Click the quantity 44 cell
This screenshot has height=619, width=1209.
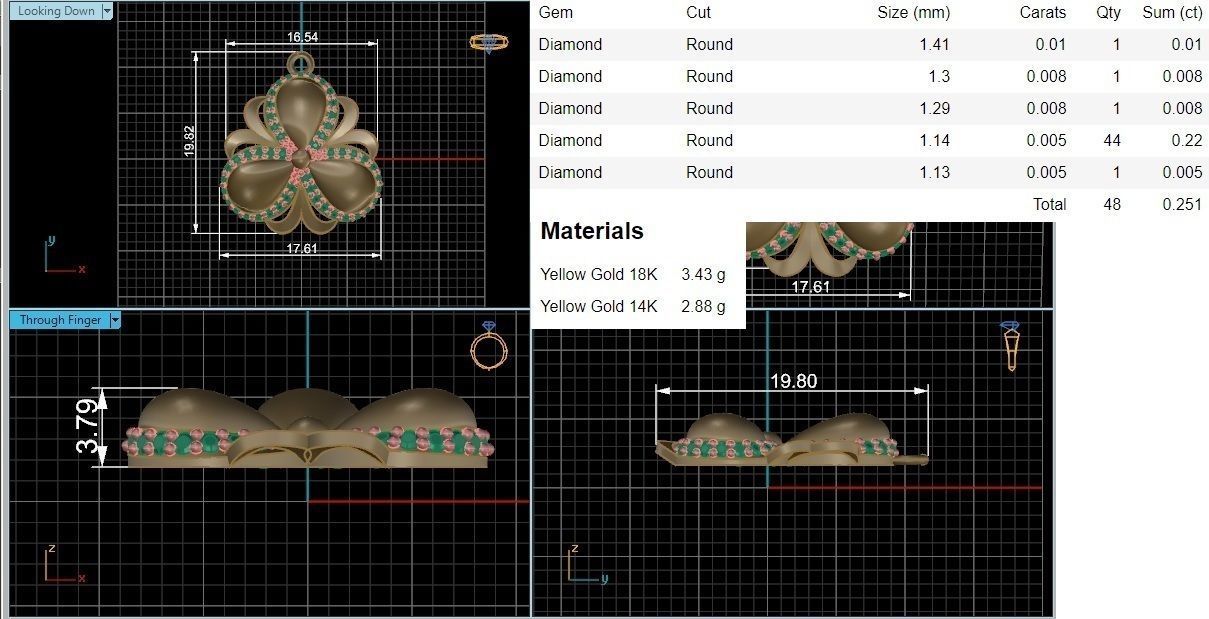(x=1112, y=140)
